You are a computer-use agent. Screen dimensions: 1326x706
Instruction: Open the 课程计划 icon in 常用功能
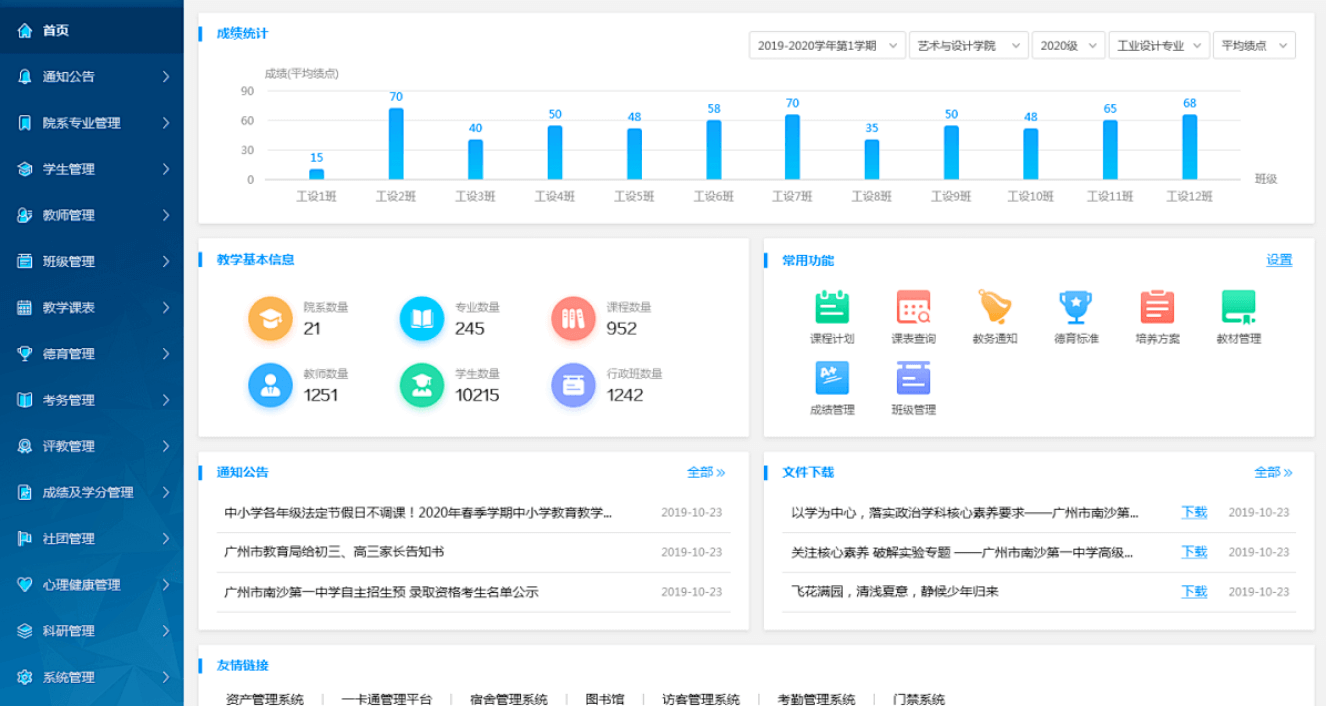pos(832,311)
